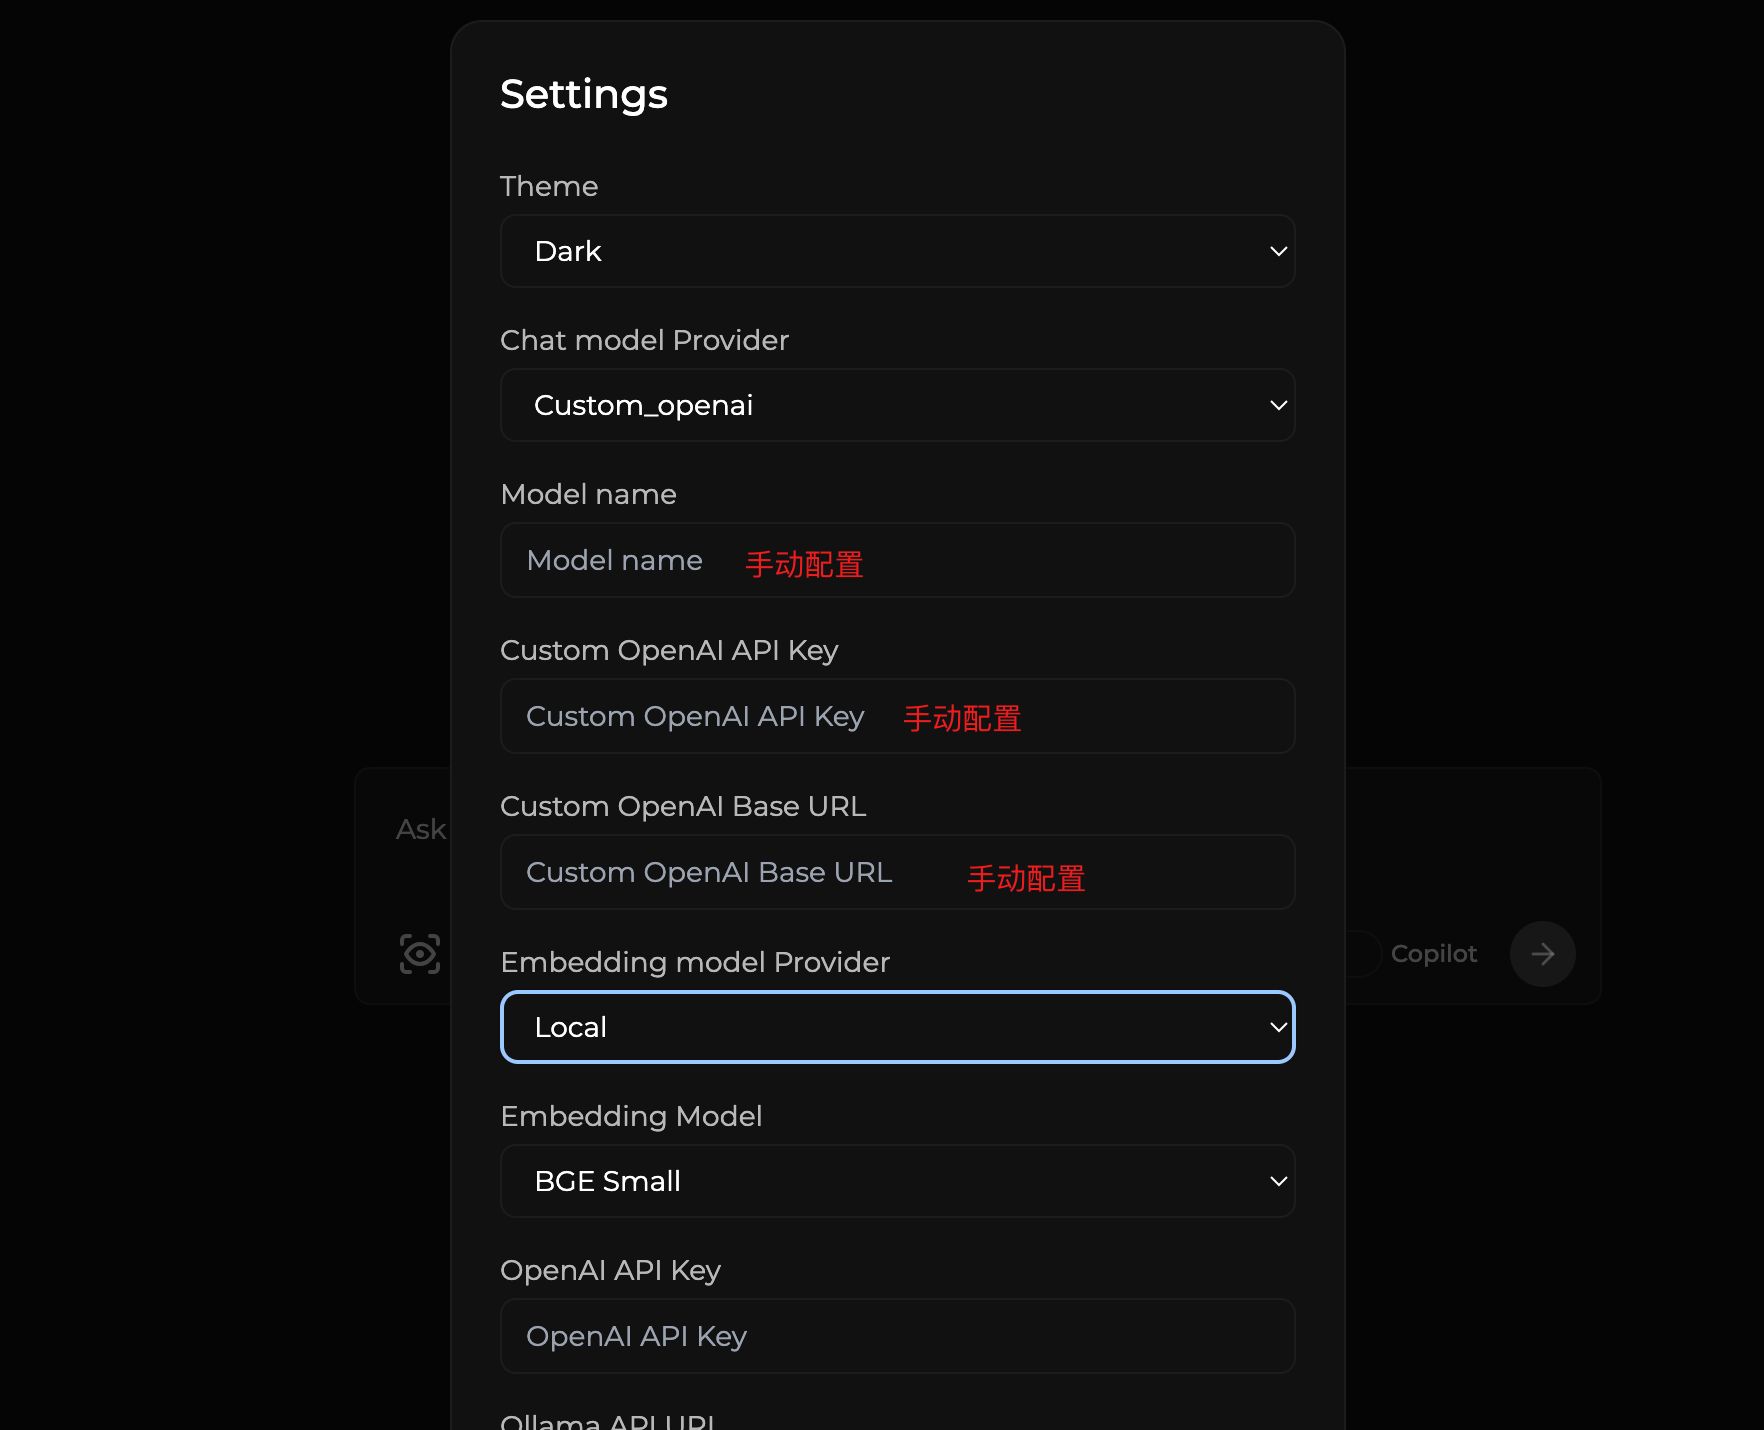The height and width of the screenshot is (1430, 1764).
Task: Click the Embedding model Provider chevron arrow
Action: pyautogui.click(x=1278, y=1027)
